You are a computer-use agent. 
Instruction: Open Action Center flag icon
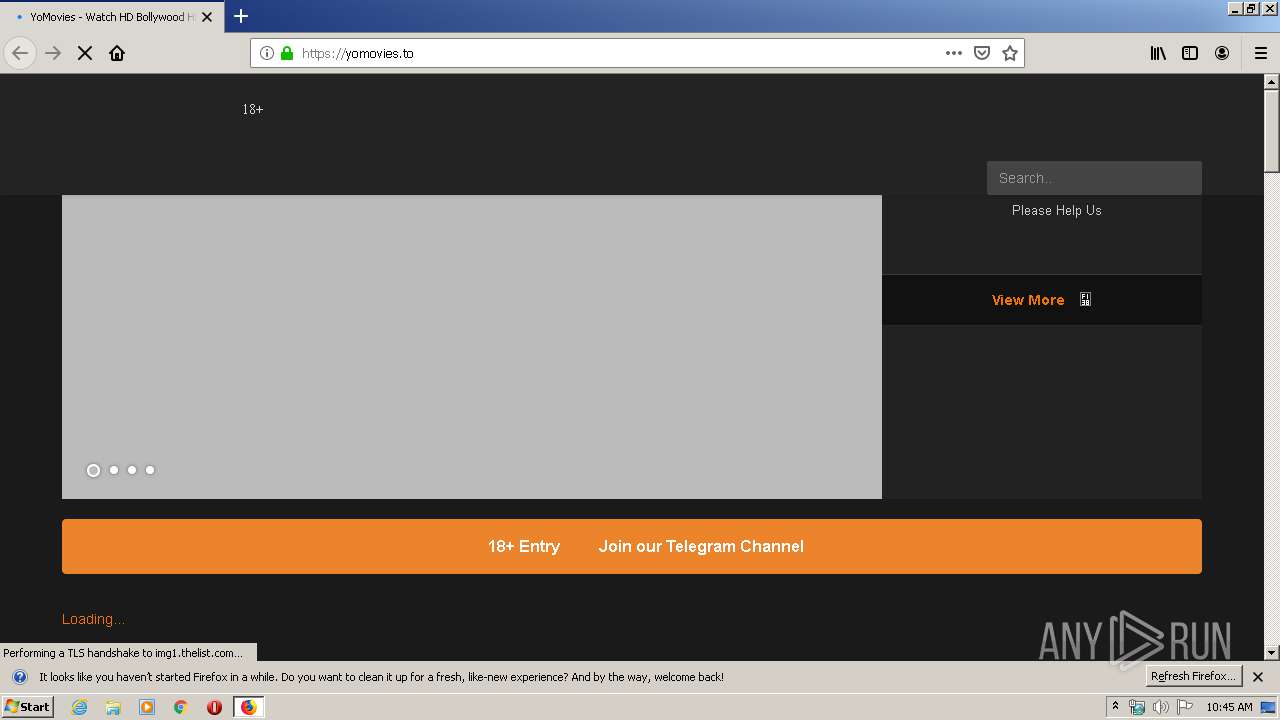pos(1185,707)
